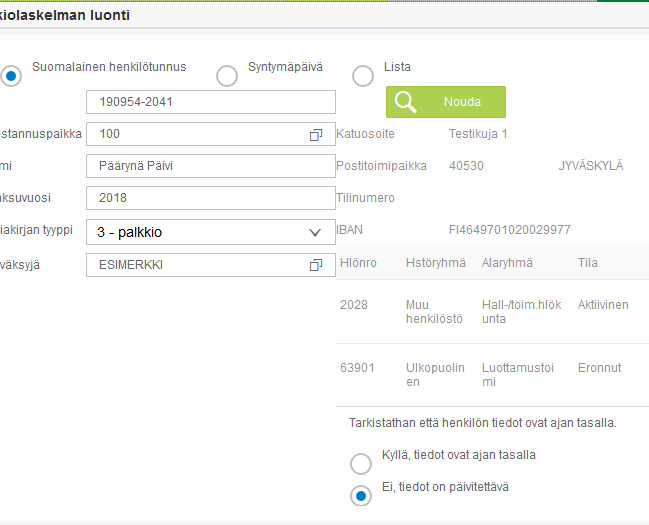The height and width of the screenshot is (525, 649).
Task: Click Muu henkilöstö cell
Action: pos(434,312)
